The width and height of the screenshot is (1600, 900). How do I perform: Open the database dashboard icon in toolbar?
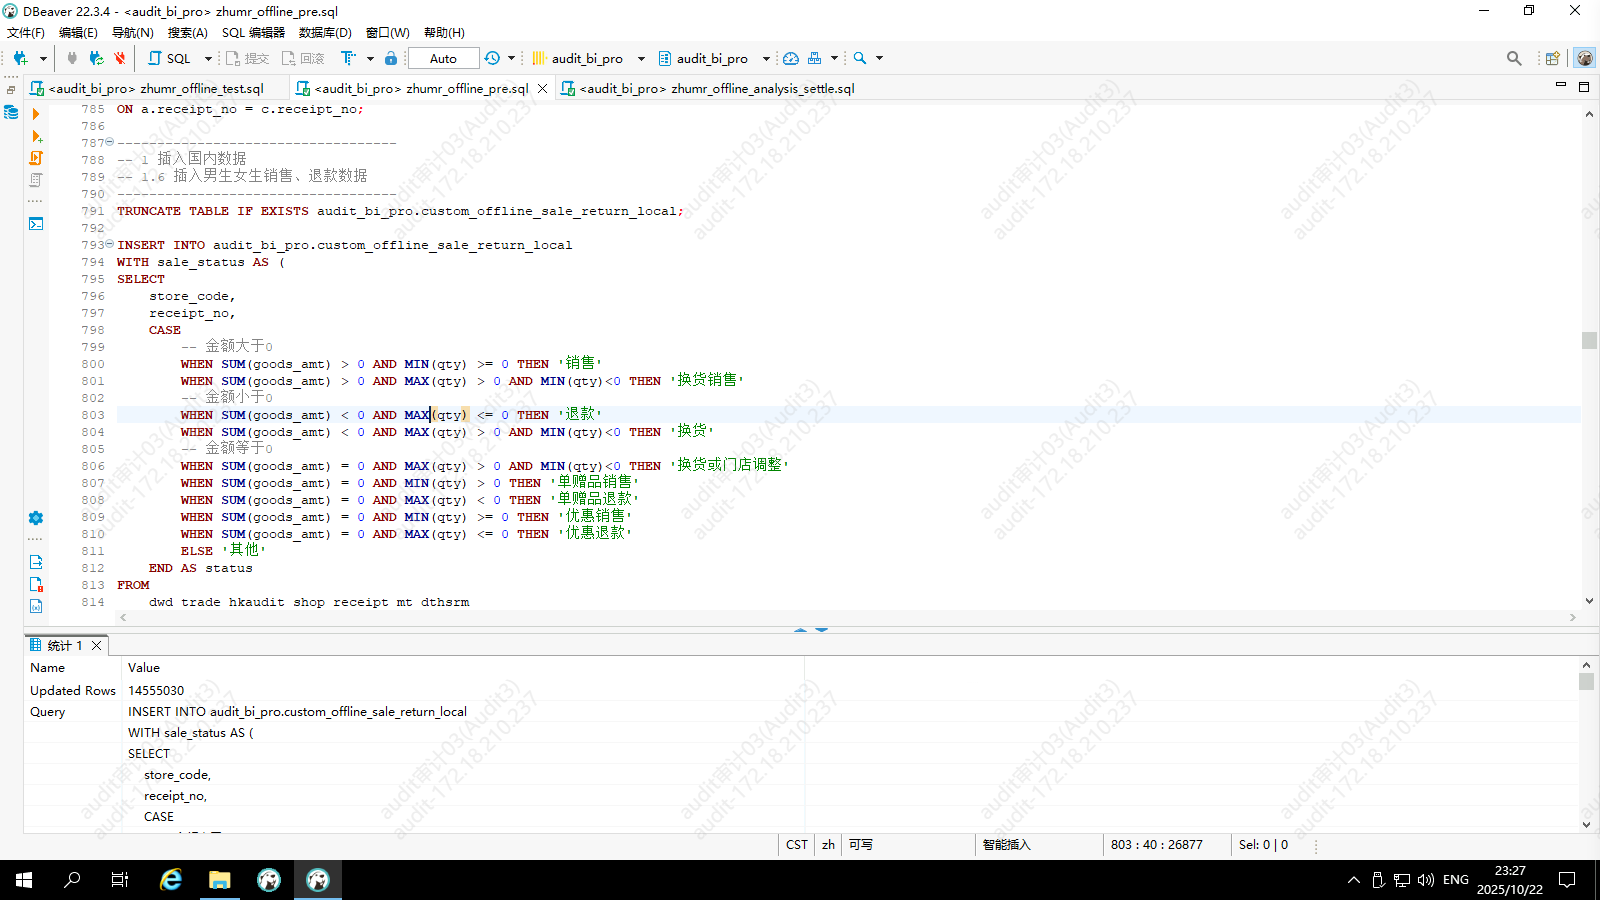click(791, 58)
